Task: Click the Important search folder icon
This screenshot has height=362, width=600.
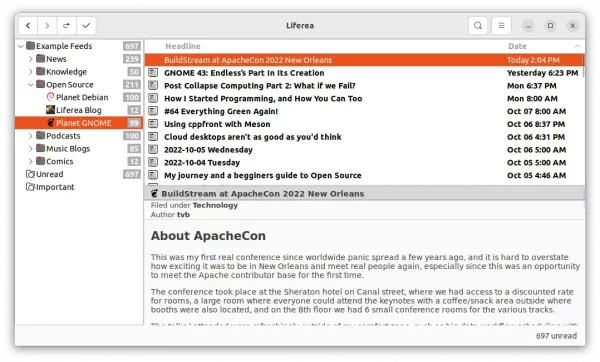Action: [x=30, y=187]
